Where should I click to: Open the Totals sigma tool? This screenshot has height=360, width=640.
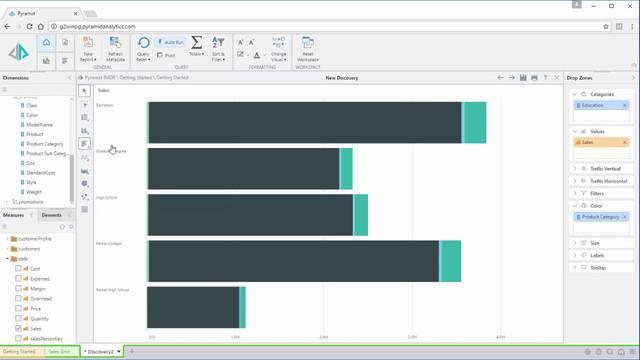point(197,42)
